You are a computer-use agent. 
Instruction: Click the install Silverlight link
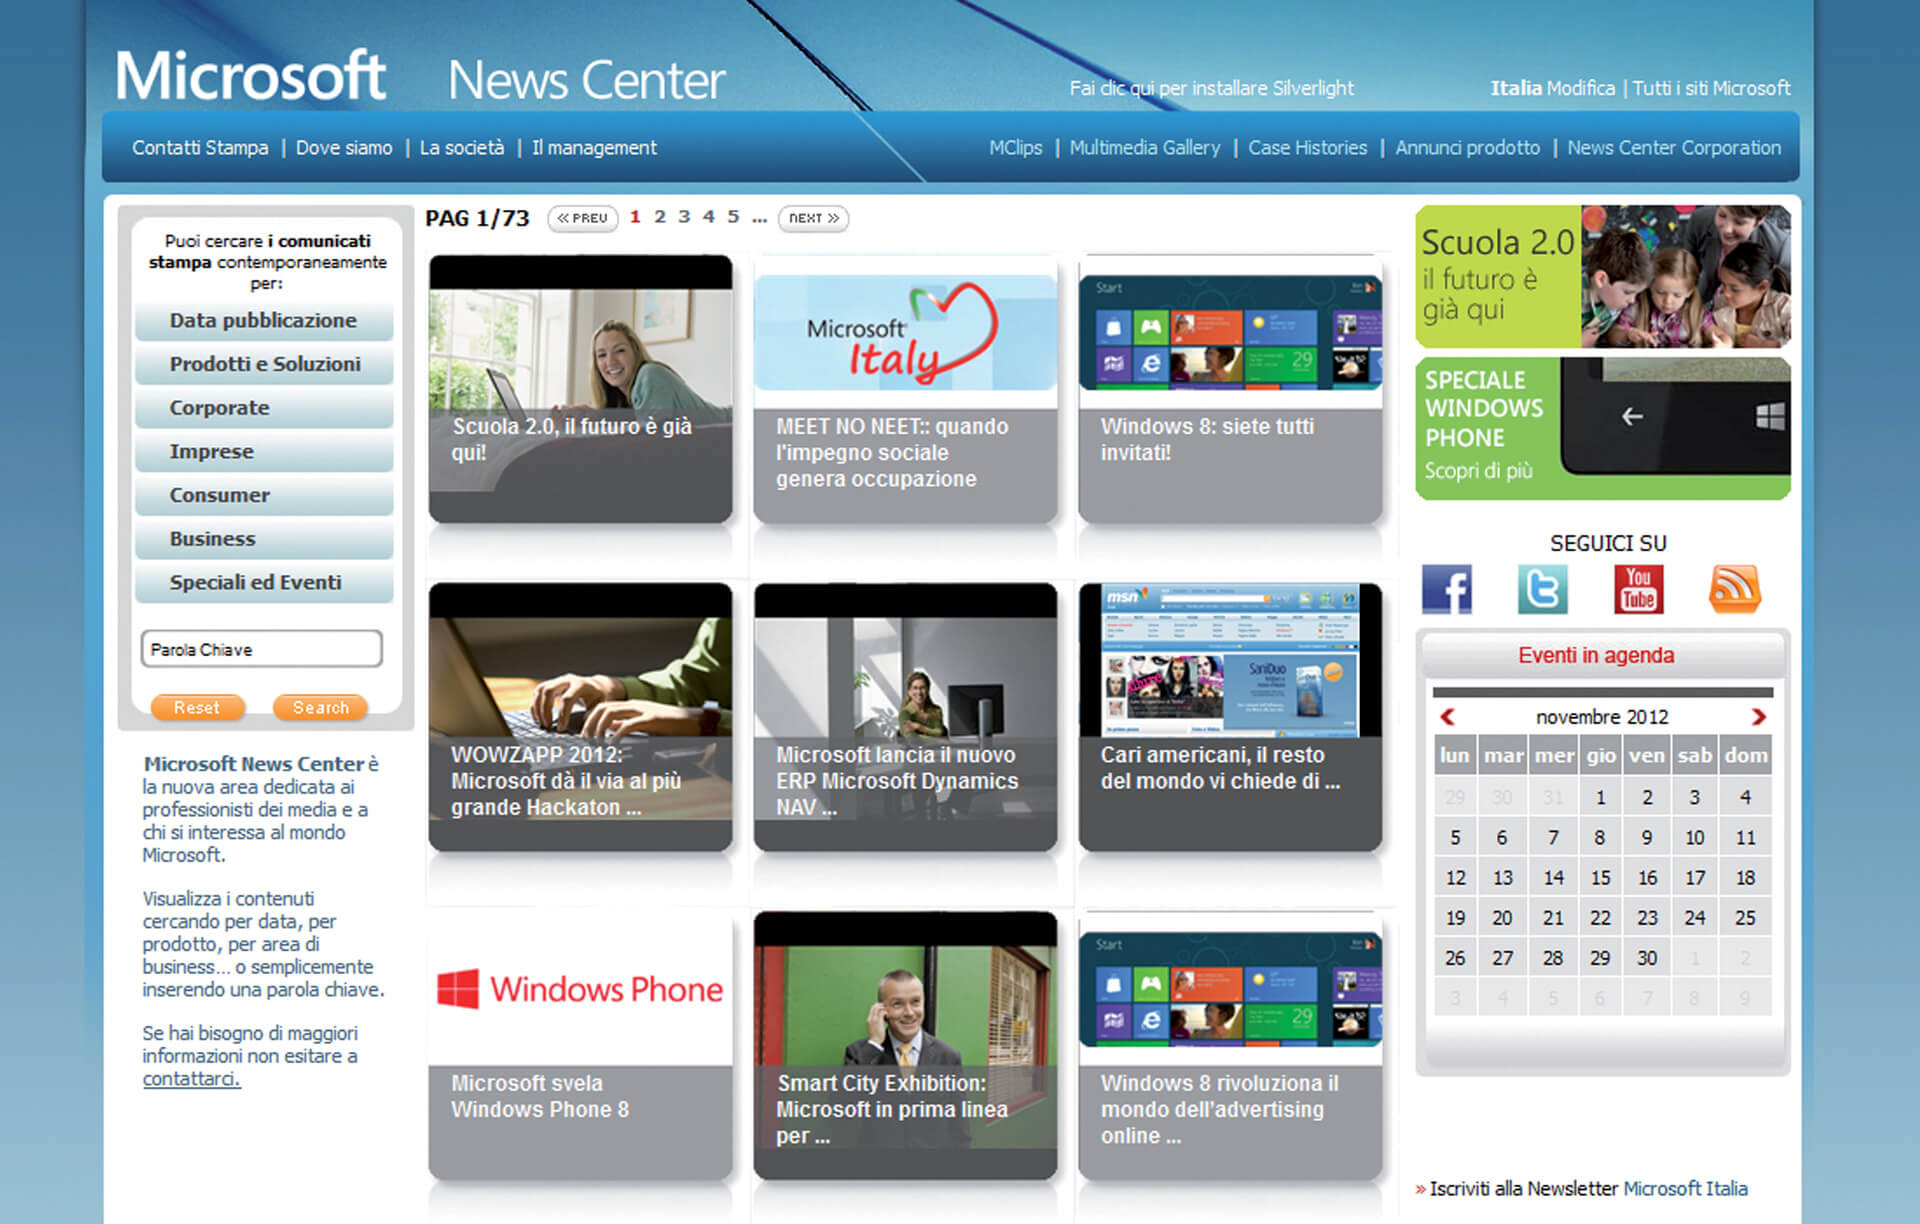pyautogui.click(x=1211, y=88)
